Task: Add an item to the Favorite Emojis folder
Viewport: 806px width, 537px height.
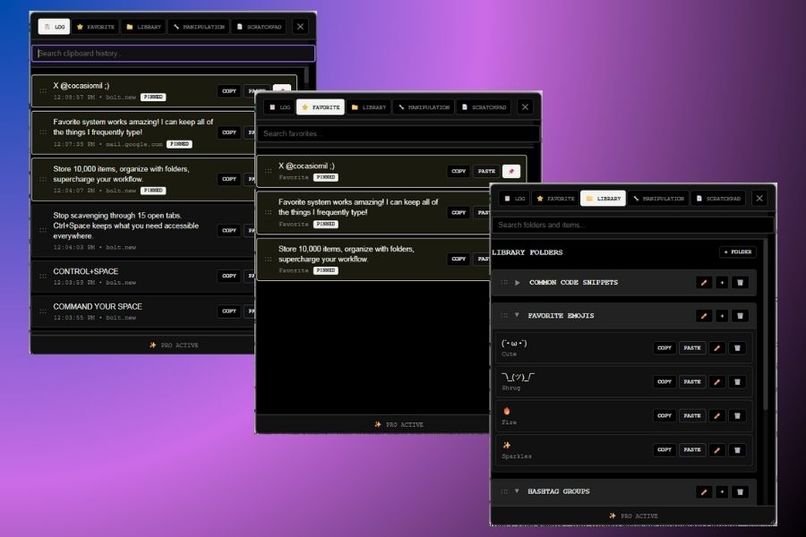Action: pos(722,316)
